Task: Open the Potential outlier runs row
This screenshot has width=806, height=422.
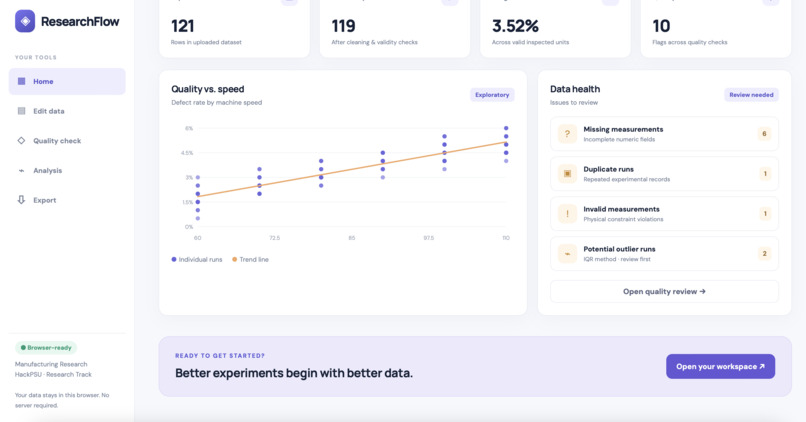Action: tap(664, 253)
